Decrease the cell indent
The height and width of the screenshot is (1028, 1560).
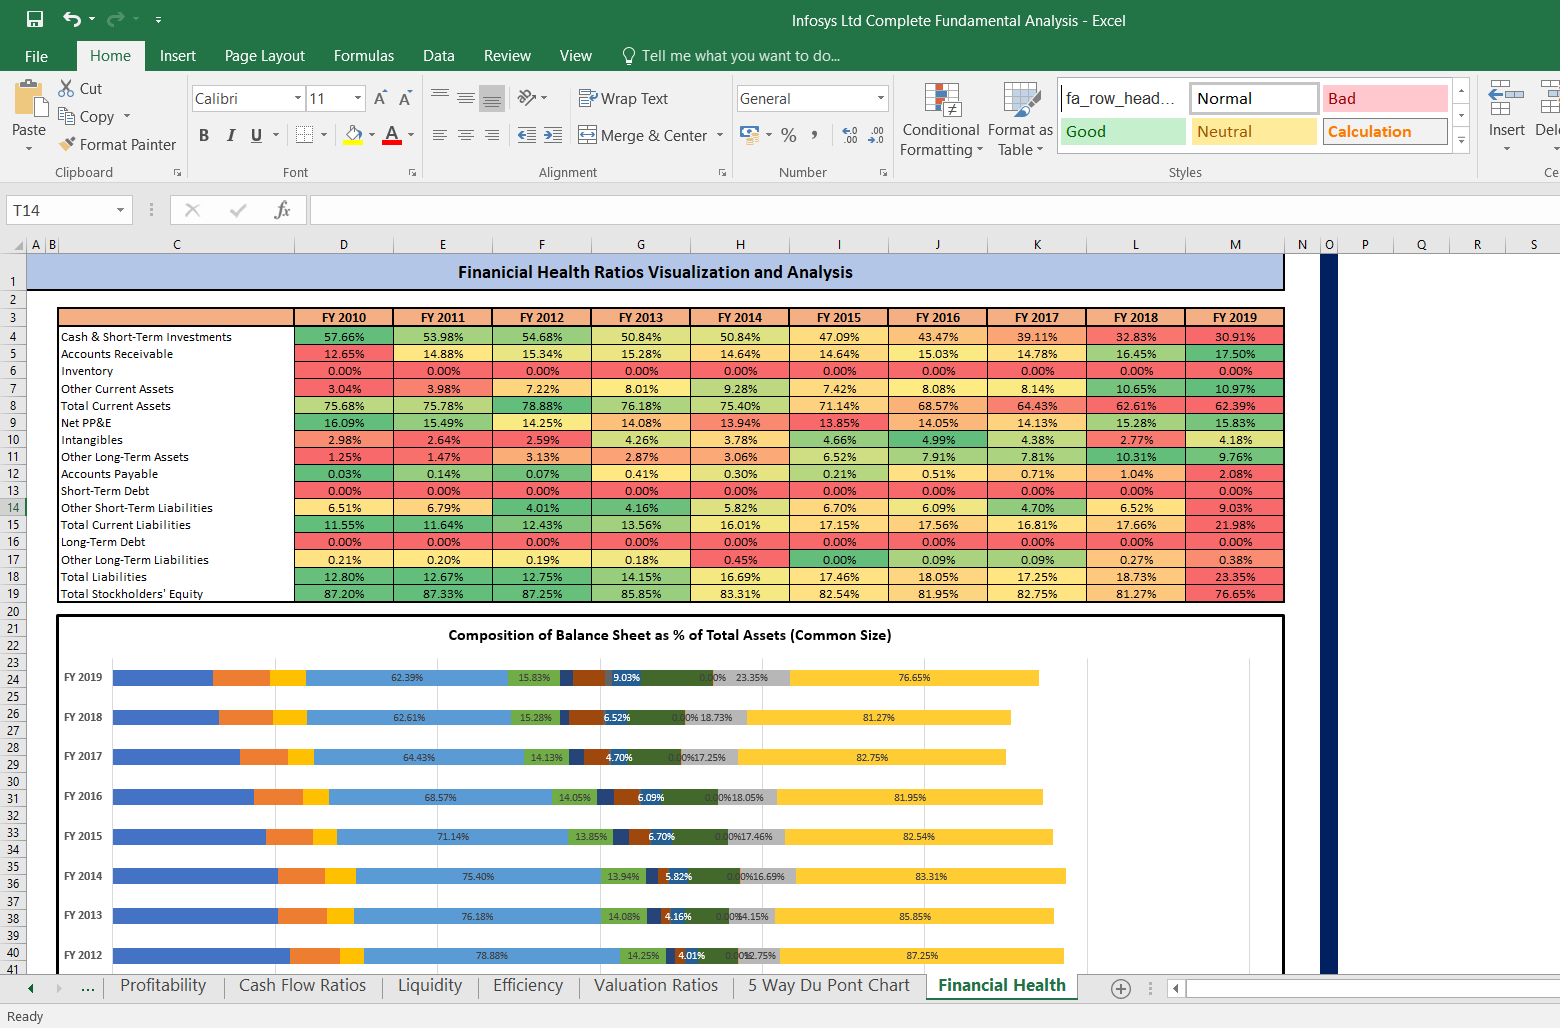(527, 135)
